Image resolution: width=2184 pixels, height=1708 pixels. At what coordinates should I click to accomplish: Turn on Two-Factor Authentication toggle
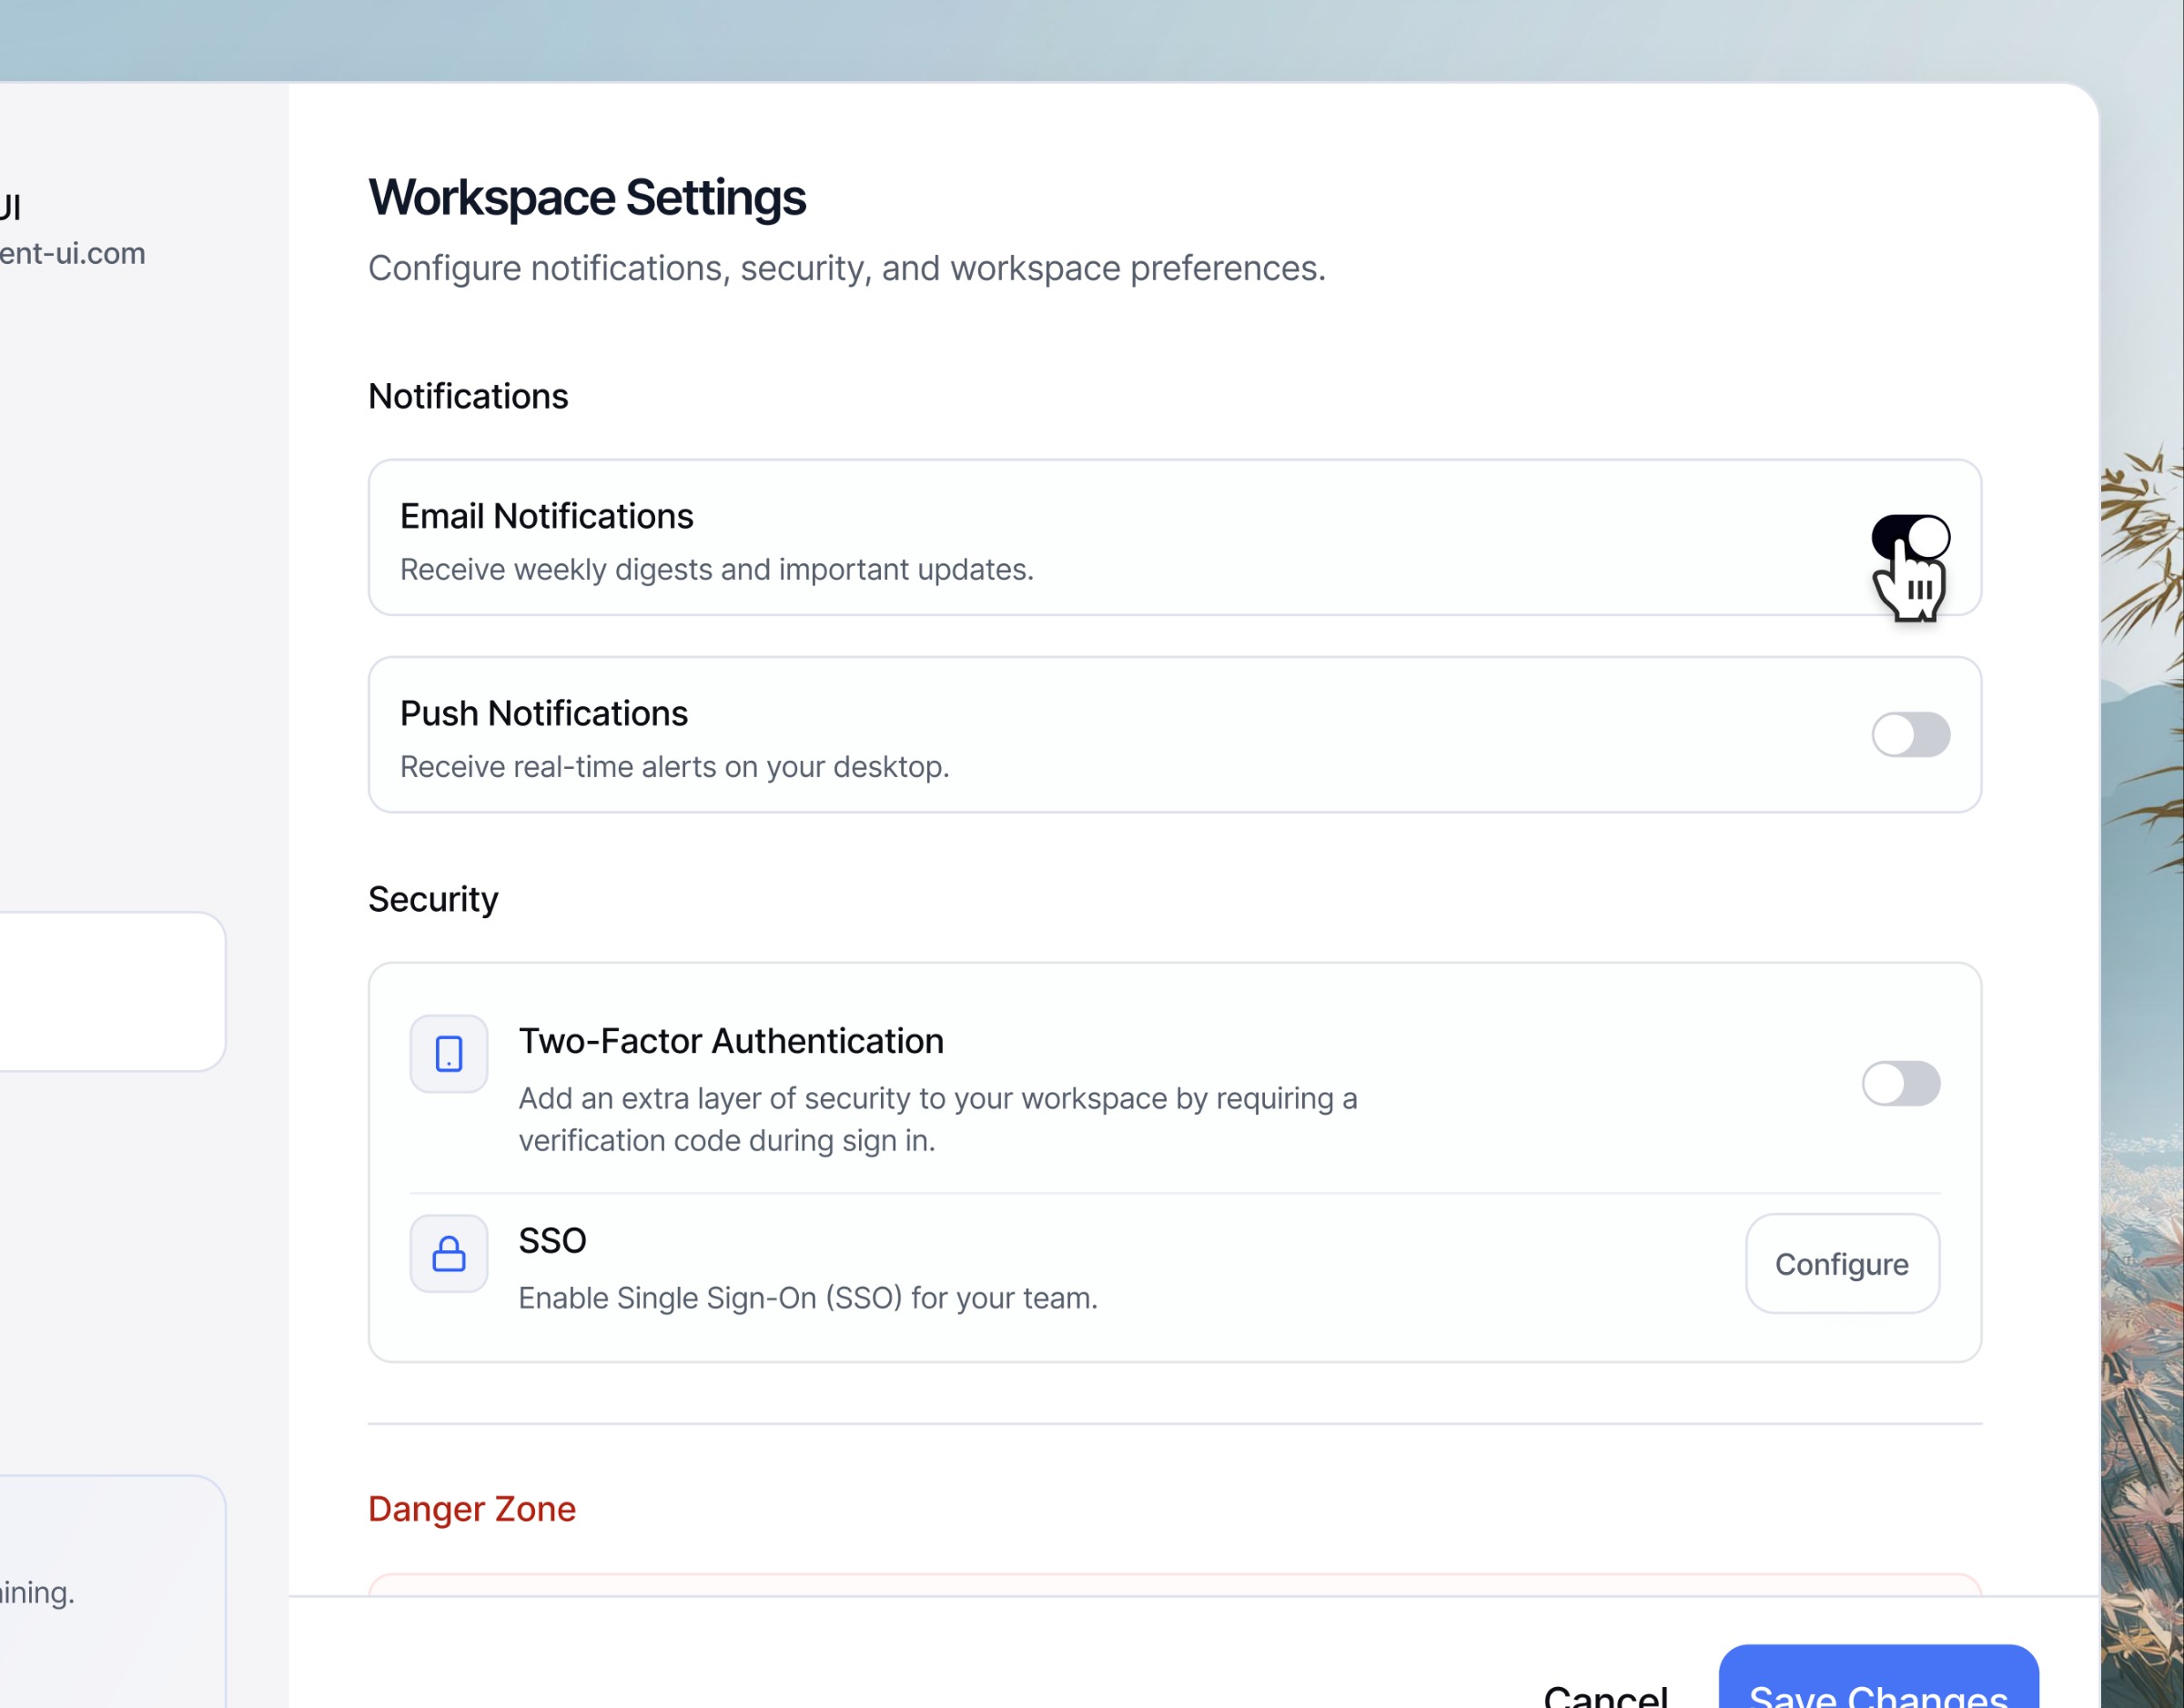click(x=1900, y=1083)
